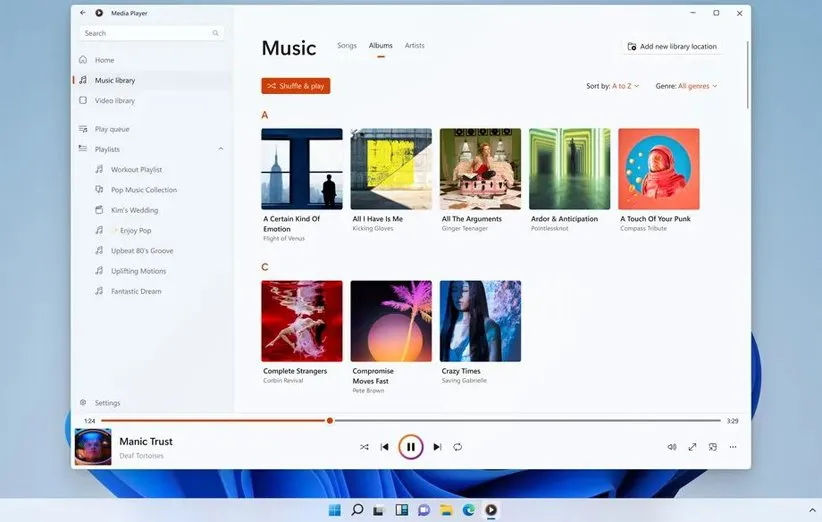822x522 pixels.
Task: Click the playback progress slider handle
Action: coord(330,420)
